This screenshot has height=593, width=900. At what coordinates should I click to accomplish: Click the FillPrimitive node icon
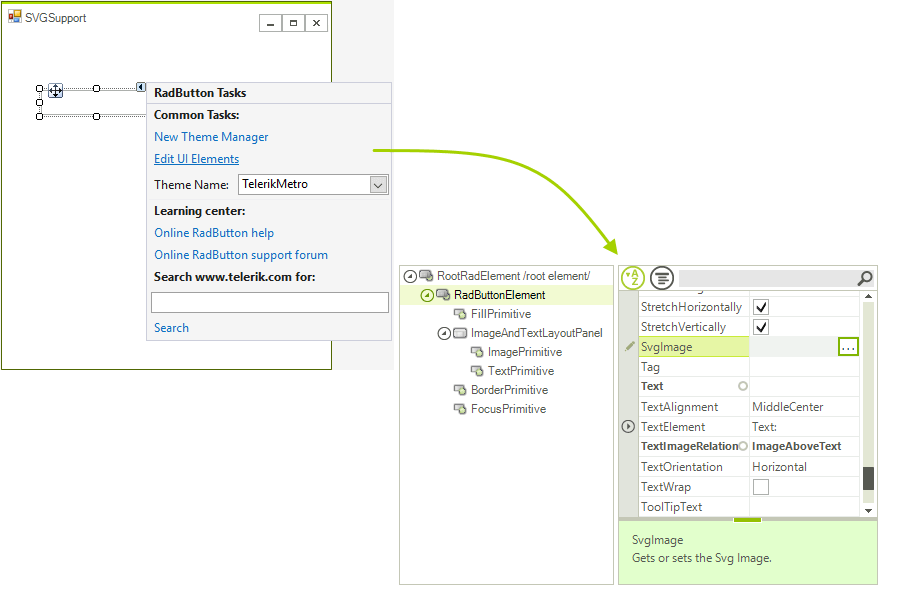coord(460,314)
